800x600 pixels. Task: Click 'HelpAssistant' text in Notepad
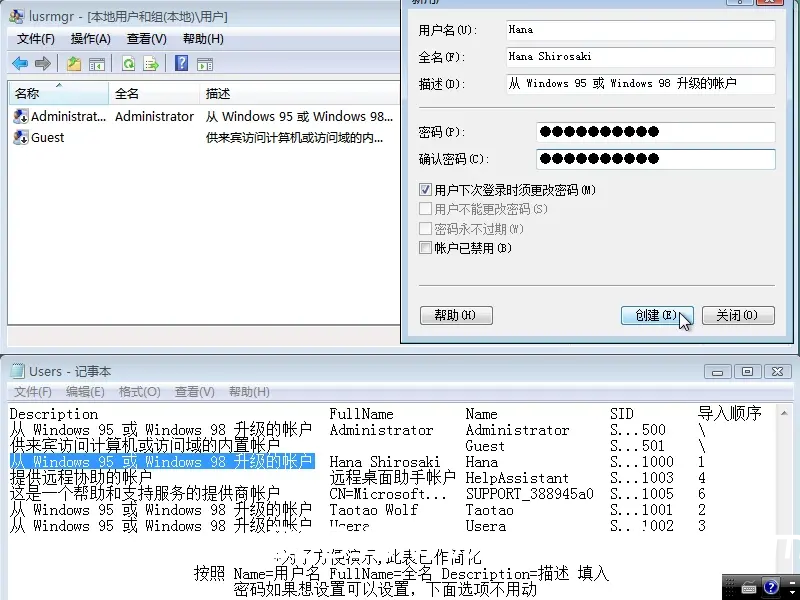tap(517, 478)
